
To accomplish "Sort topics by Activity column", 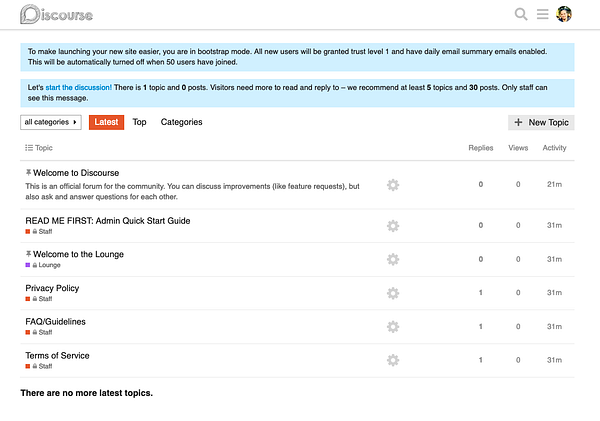I will click(x=554, y=148).
